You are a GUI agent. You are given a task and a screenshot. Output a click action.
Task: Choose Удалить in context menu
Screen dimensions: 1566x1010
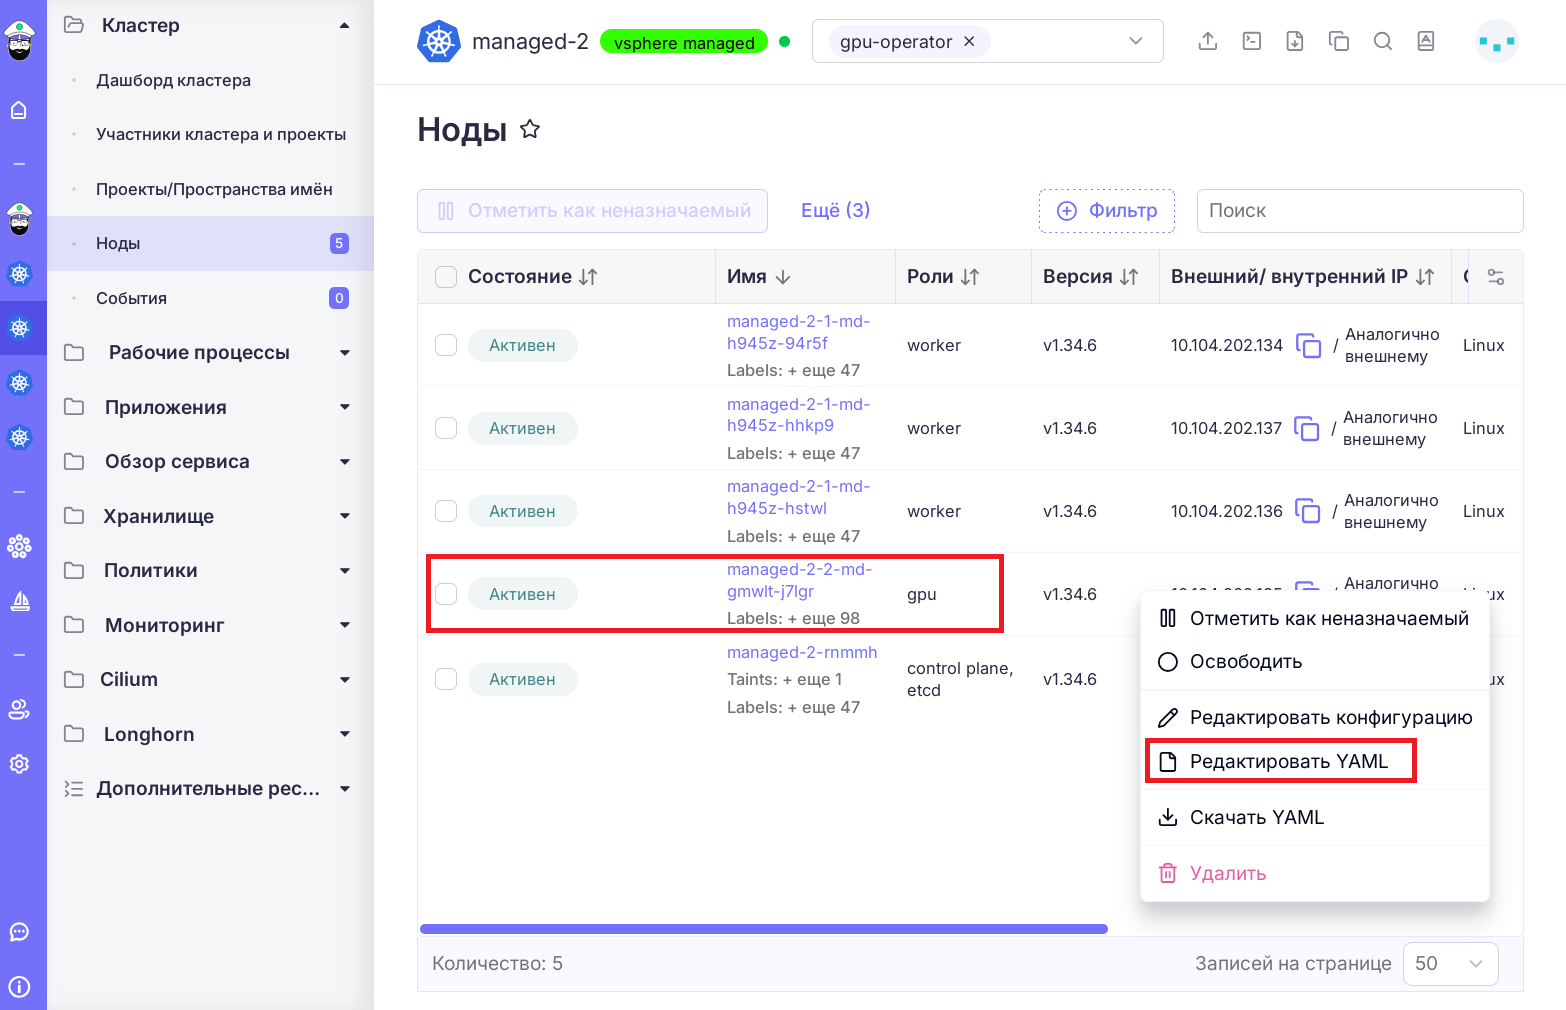pos(1315,873)
